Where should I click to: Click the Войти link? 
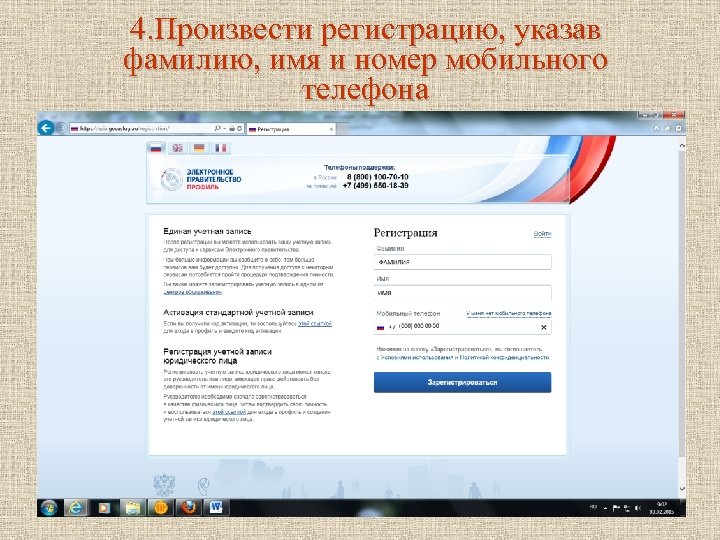point(542,234)
